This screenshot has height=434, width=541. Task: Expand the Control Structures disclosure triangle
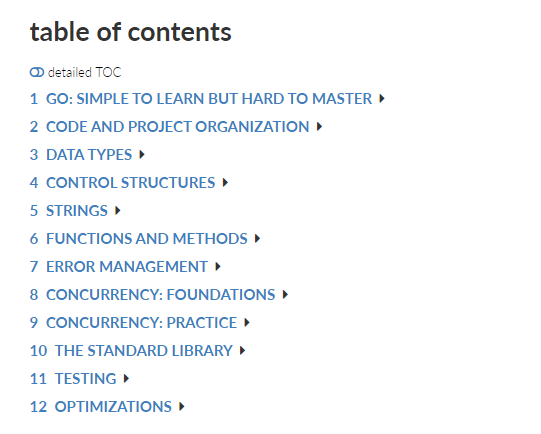point(225,183)
